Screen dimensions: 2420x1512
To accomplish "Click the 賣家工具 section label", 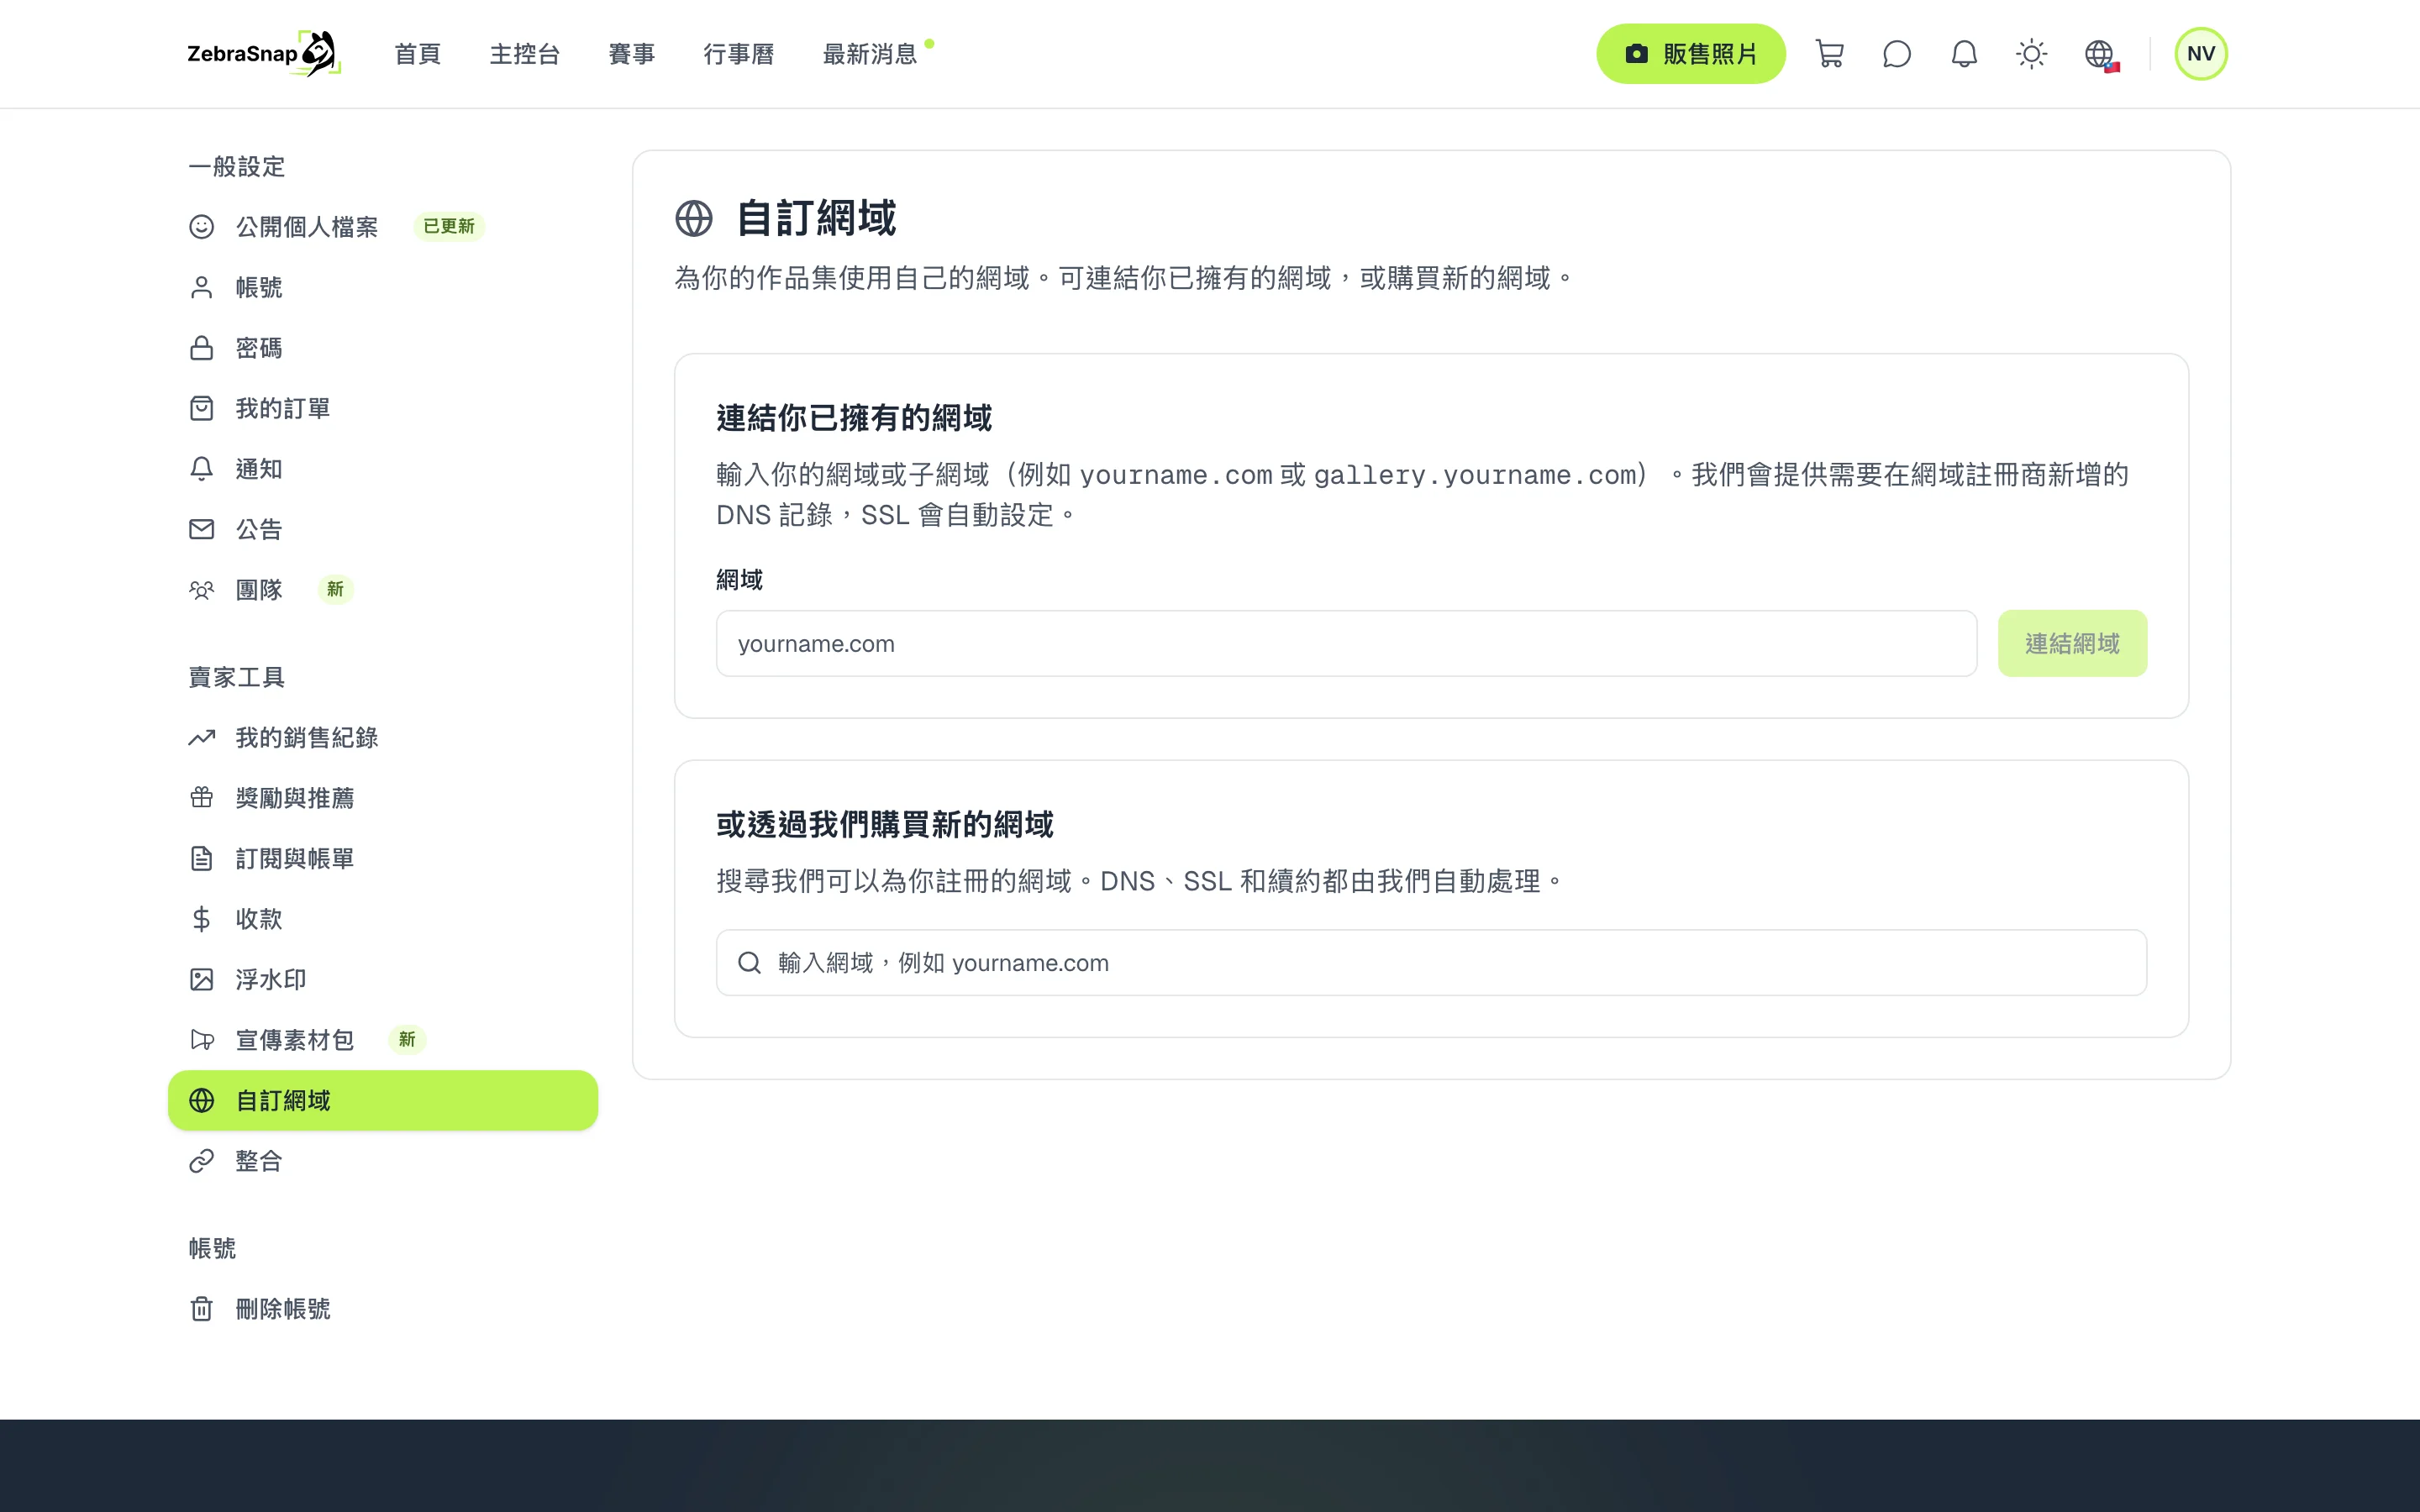I will click(x=237, y=678).
